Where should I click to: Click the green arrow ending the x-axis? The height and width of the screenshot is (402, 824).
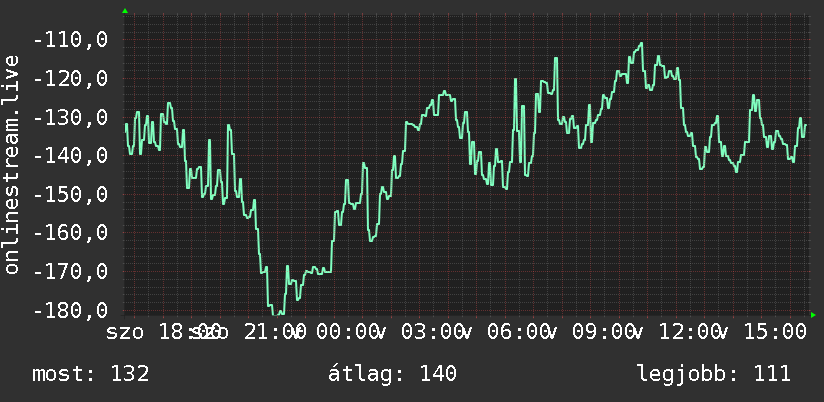[x=813, y=315]
